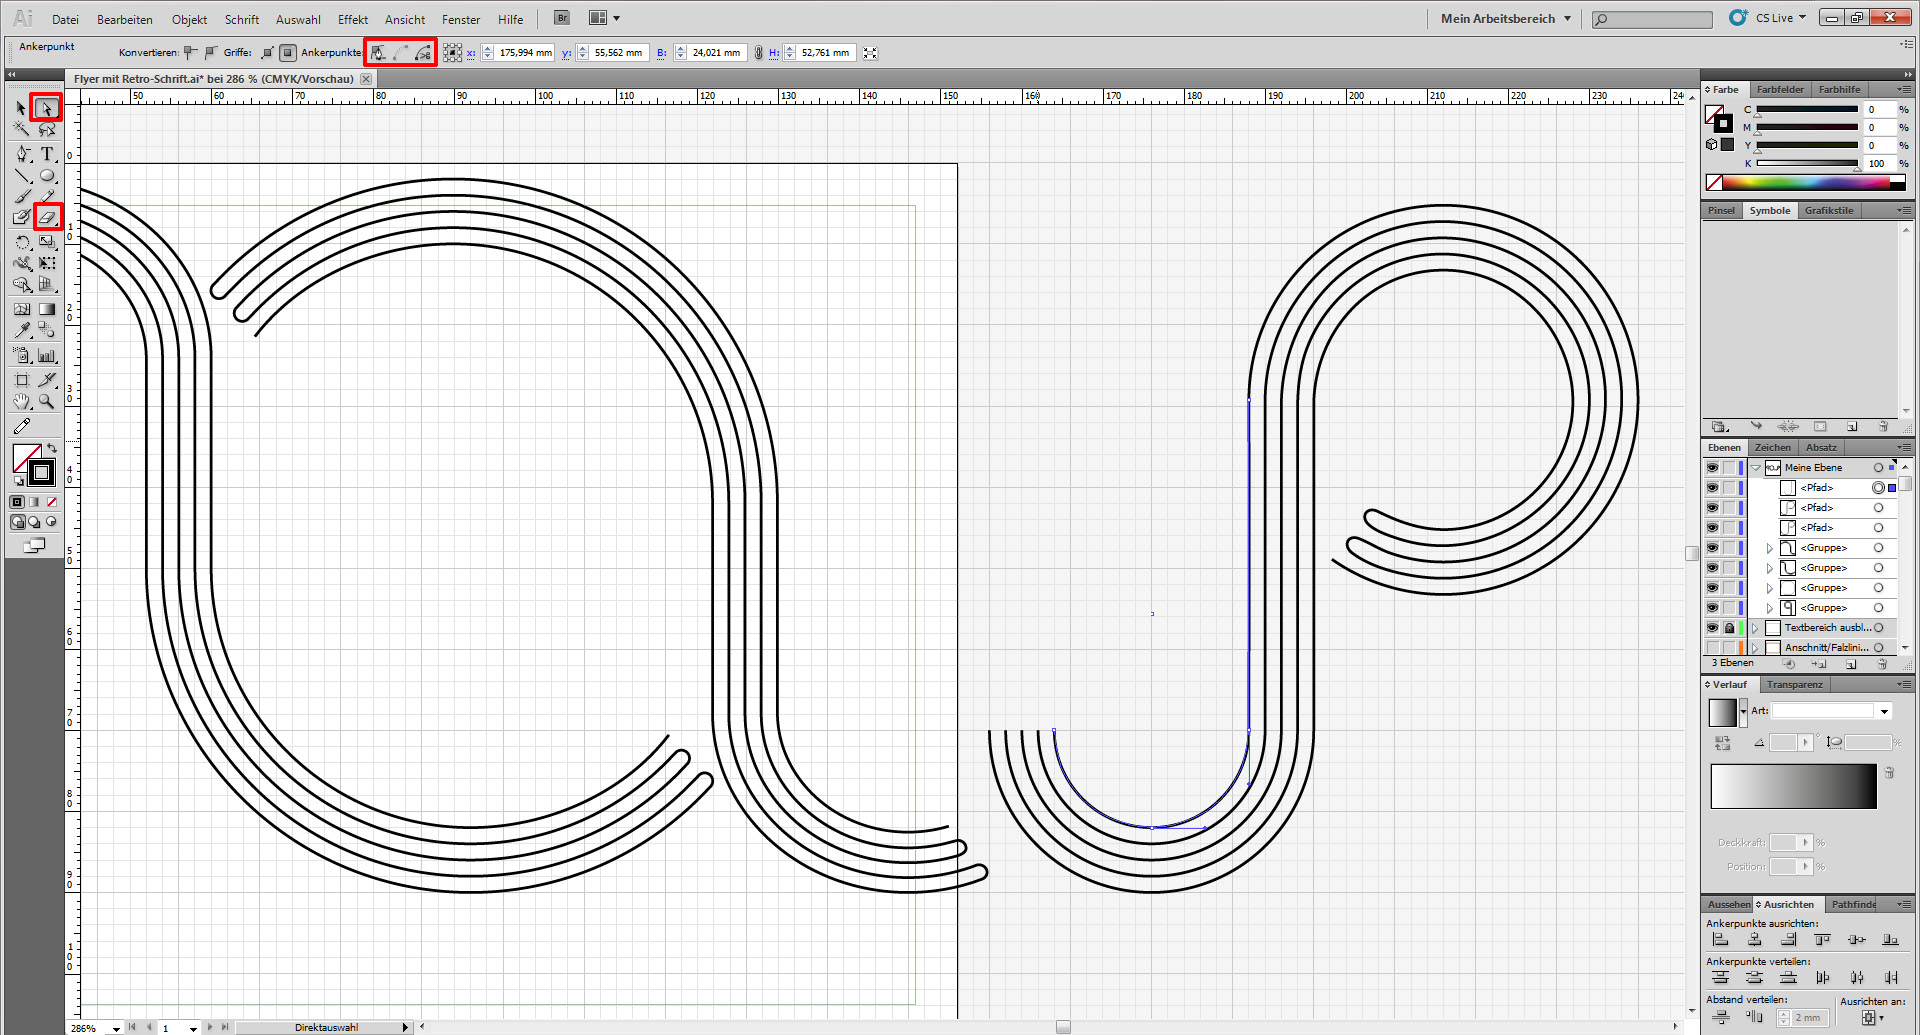This screenshot has height=1035, width=1920.
Task: Show the Anschnitt/Falzlinie layer
Action: coord(1712,648)
